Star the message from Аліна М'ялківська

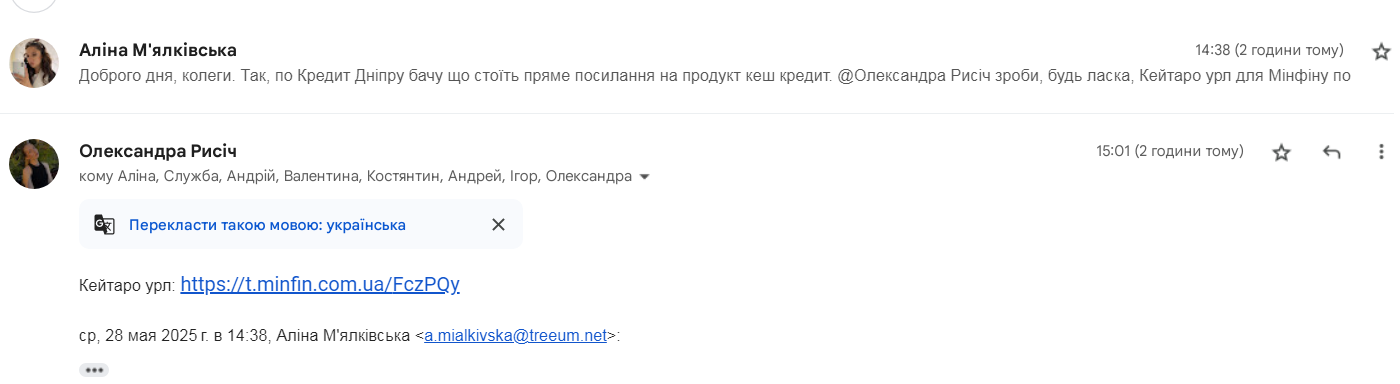tap(1381, 51)
